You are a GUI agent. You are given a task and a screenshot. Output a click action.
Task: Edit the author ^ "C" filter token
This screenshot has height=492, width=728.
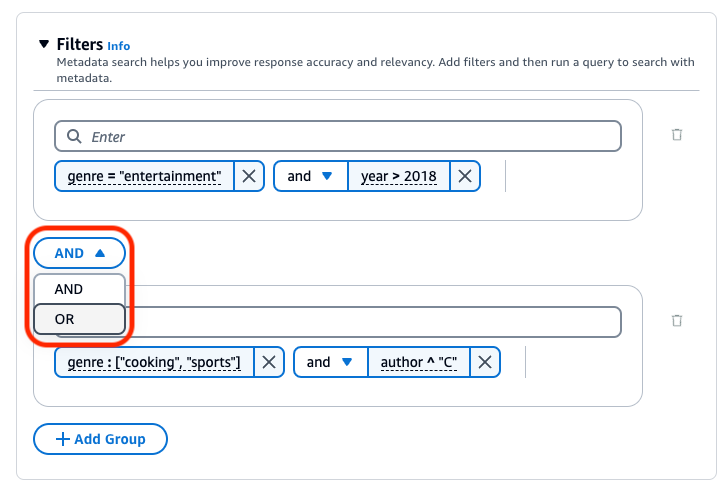(x=418, y=362)
